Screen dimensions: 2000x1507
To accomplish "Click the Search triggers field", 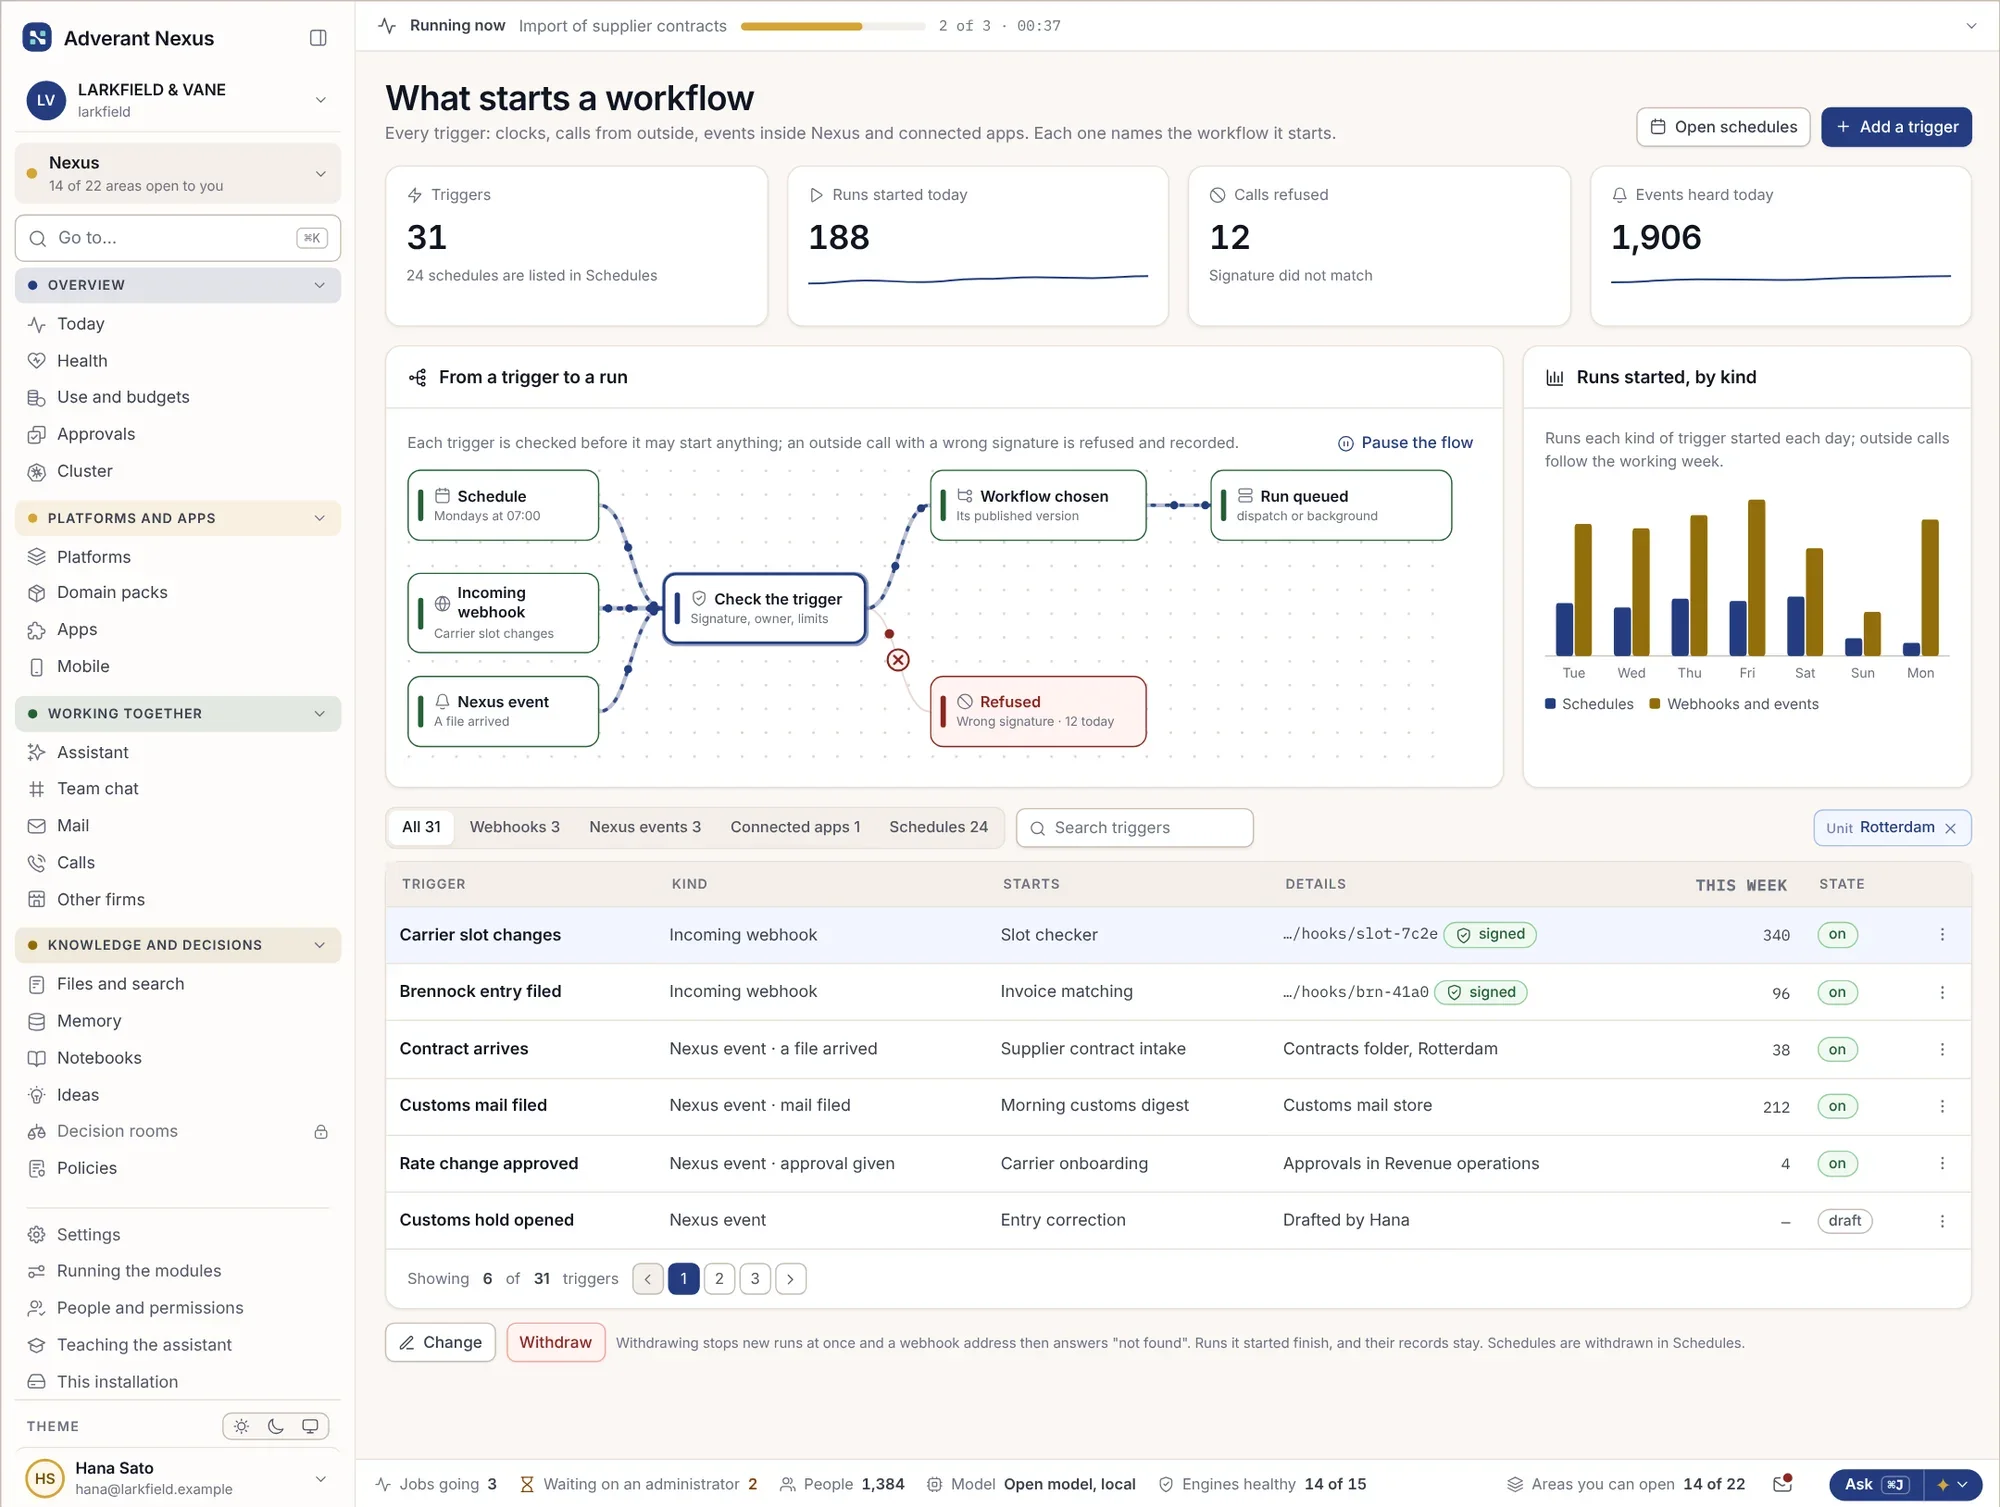I will click(x=1134, y=828).
